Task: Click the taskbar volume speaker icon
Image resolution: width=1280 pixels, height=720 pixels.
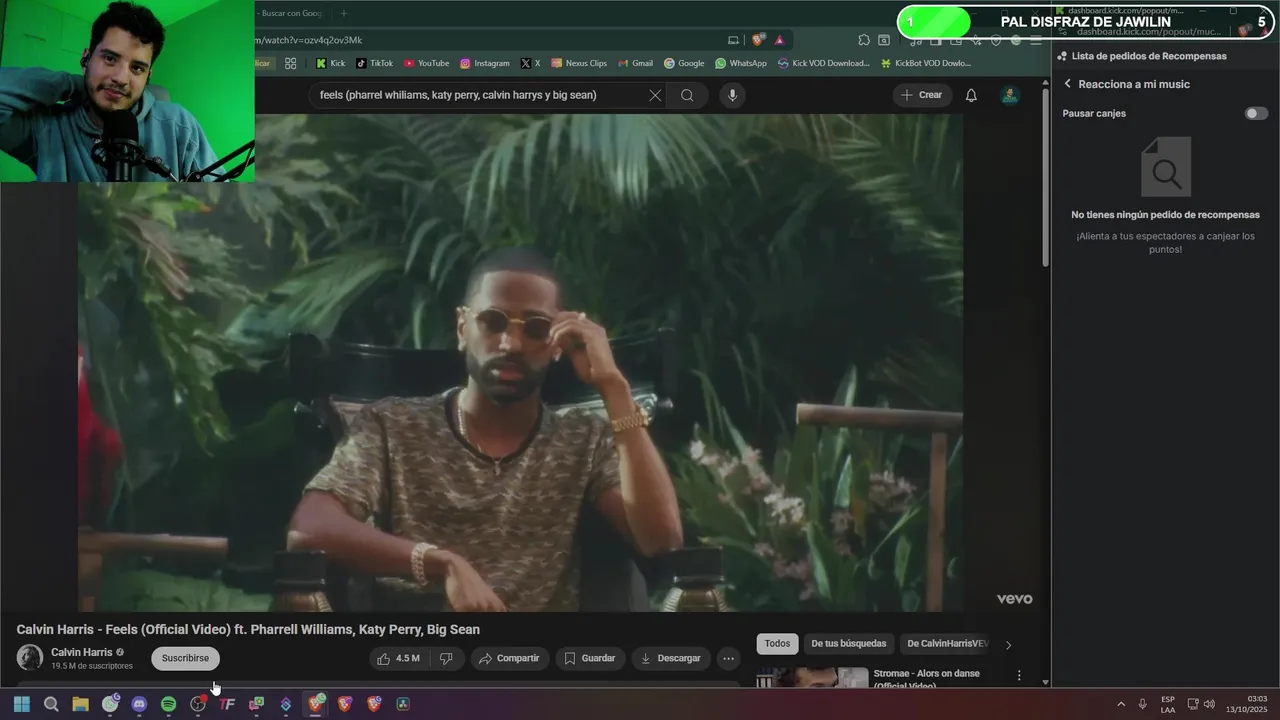Action: click(x=1209, y=704)
